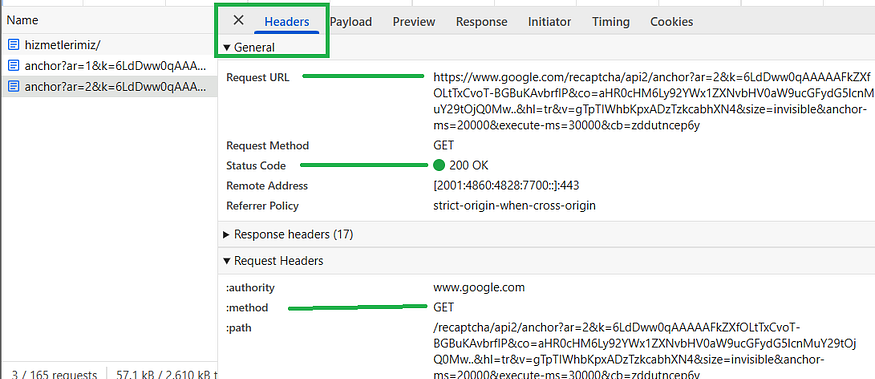Close the request details panel
Viewport: 875px width, 379px height.
pyautogui.click(x=238, y=21)
